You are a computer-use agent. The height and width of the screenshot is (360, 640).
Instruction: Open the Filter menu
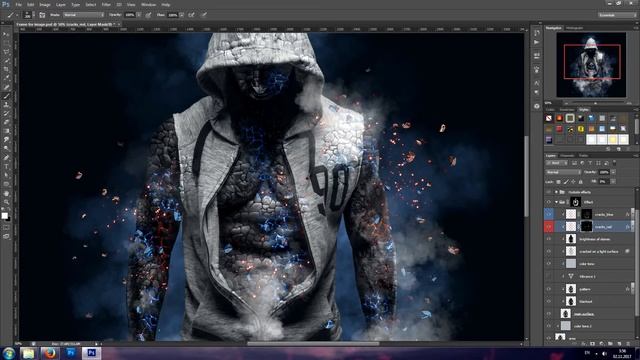(106, 4)
